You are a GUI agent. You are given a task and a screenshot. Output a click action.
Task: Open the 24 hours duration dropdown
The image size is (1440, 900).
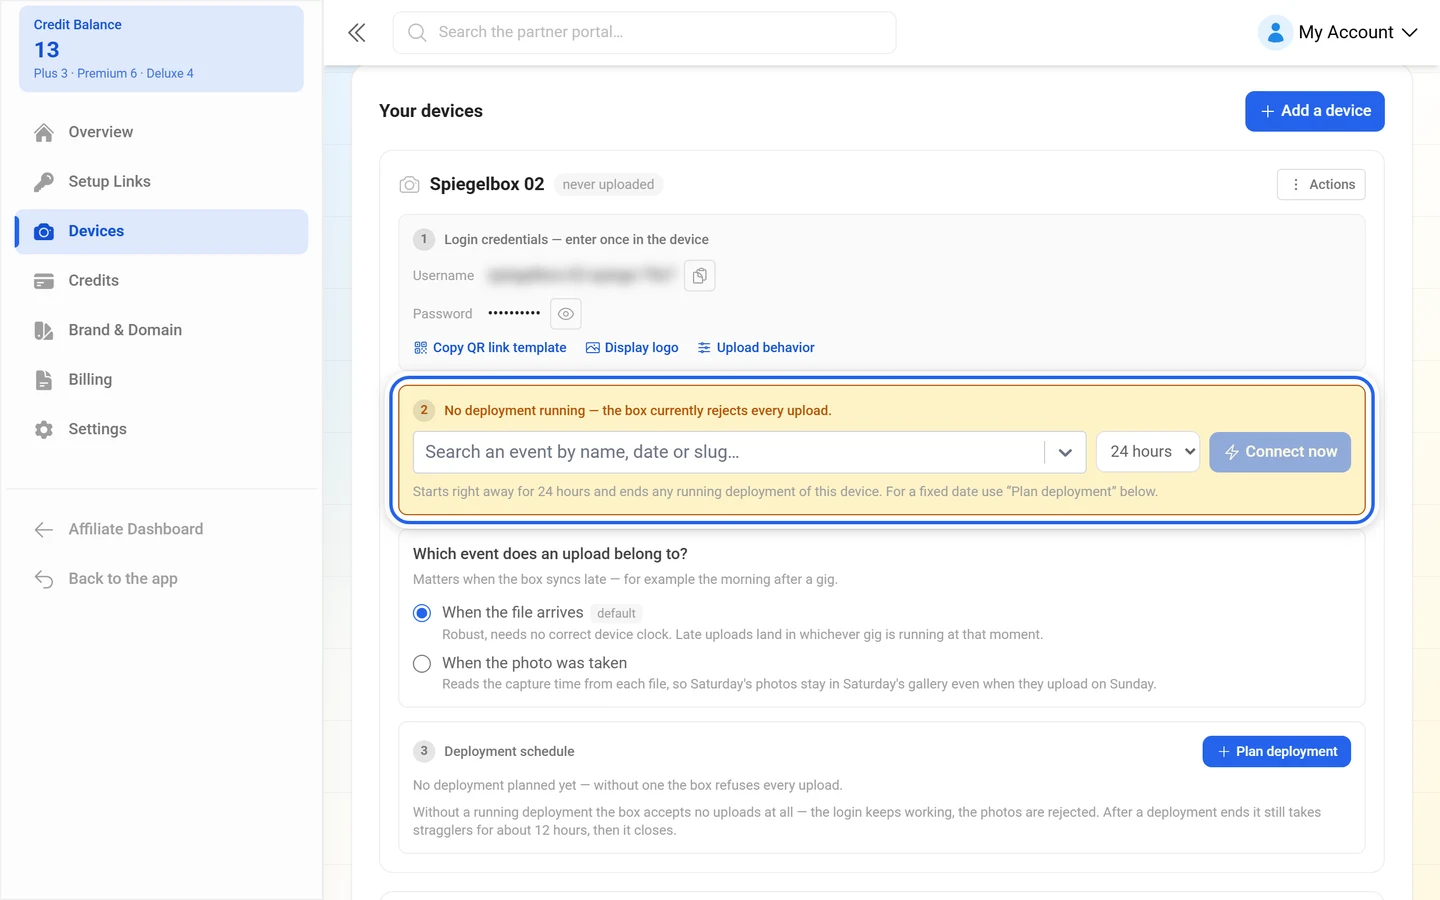pos(1148,452)
